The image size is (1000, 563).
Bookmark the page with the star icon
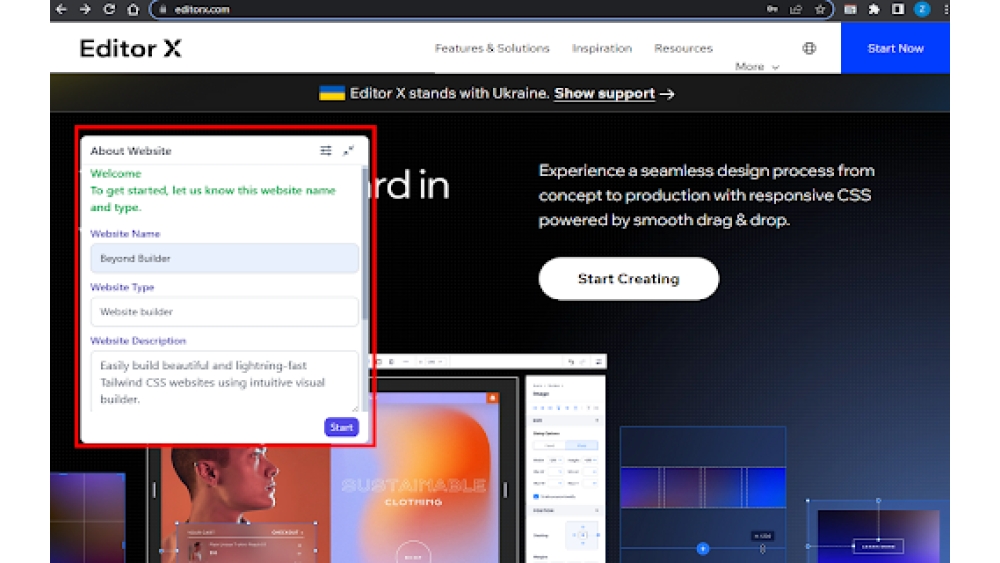[820, 10]
